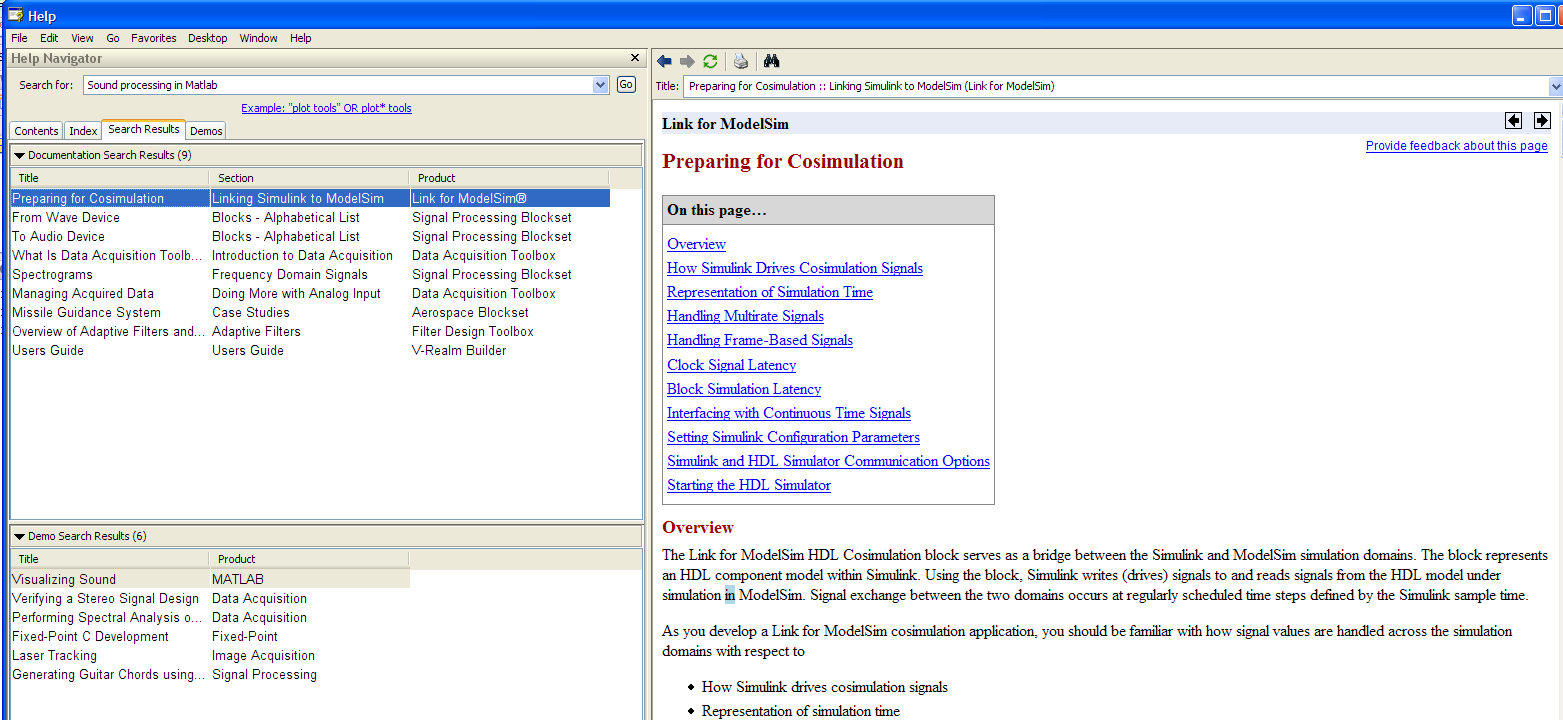Open the Go menu
The height and width of the screenshot is (720, 1563).
[113, 38]
